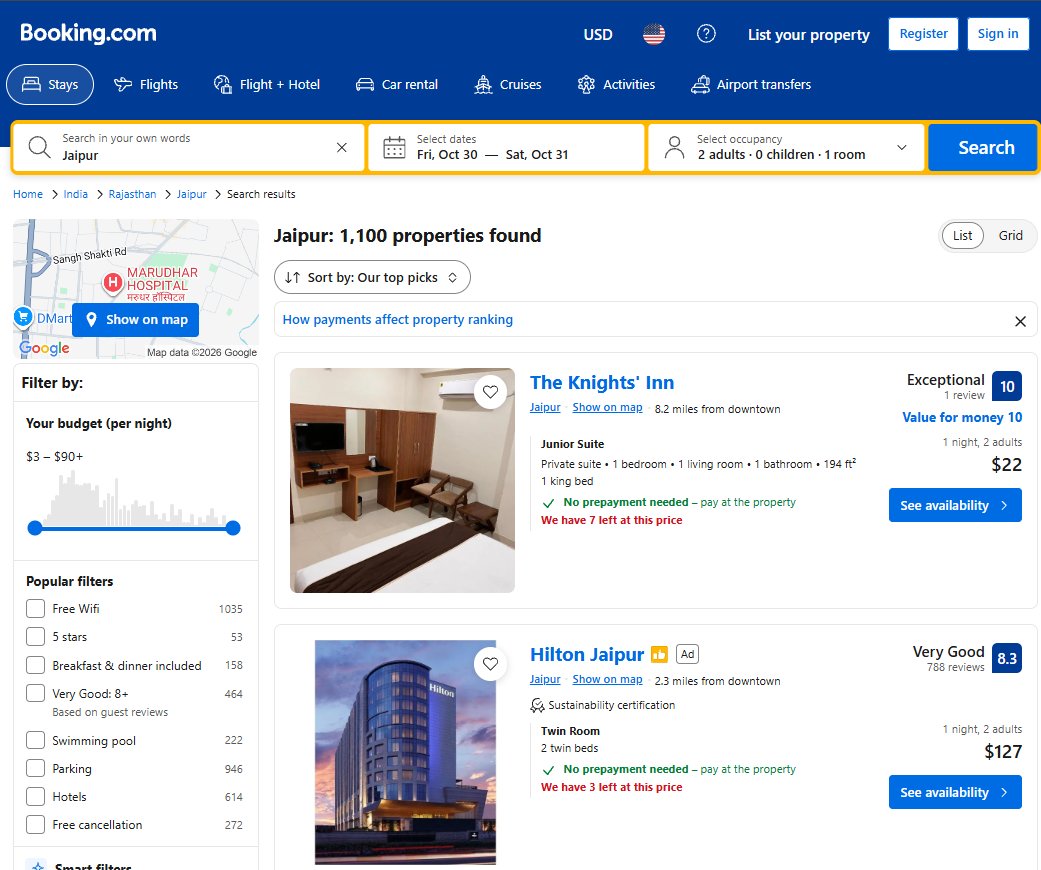The image size is (1041, 870).
Task: Click the magnifier search icon
Action: [39, 147]
